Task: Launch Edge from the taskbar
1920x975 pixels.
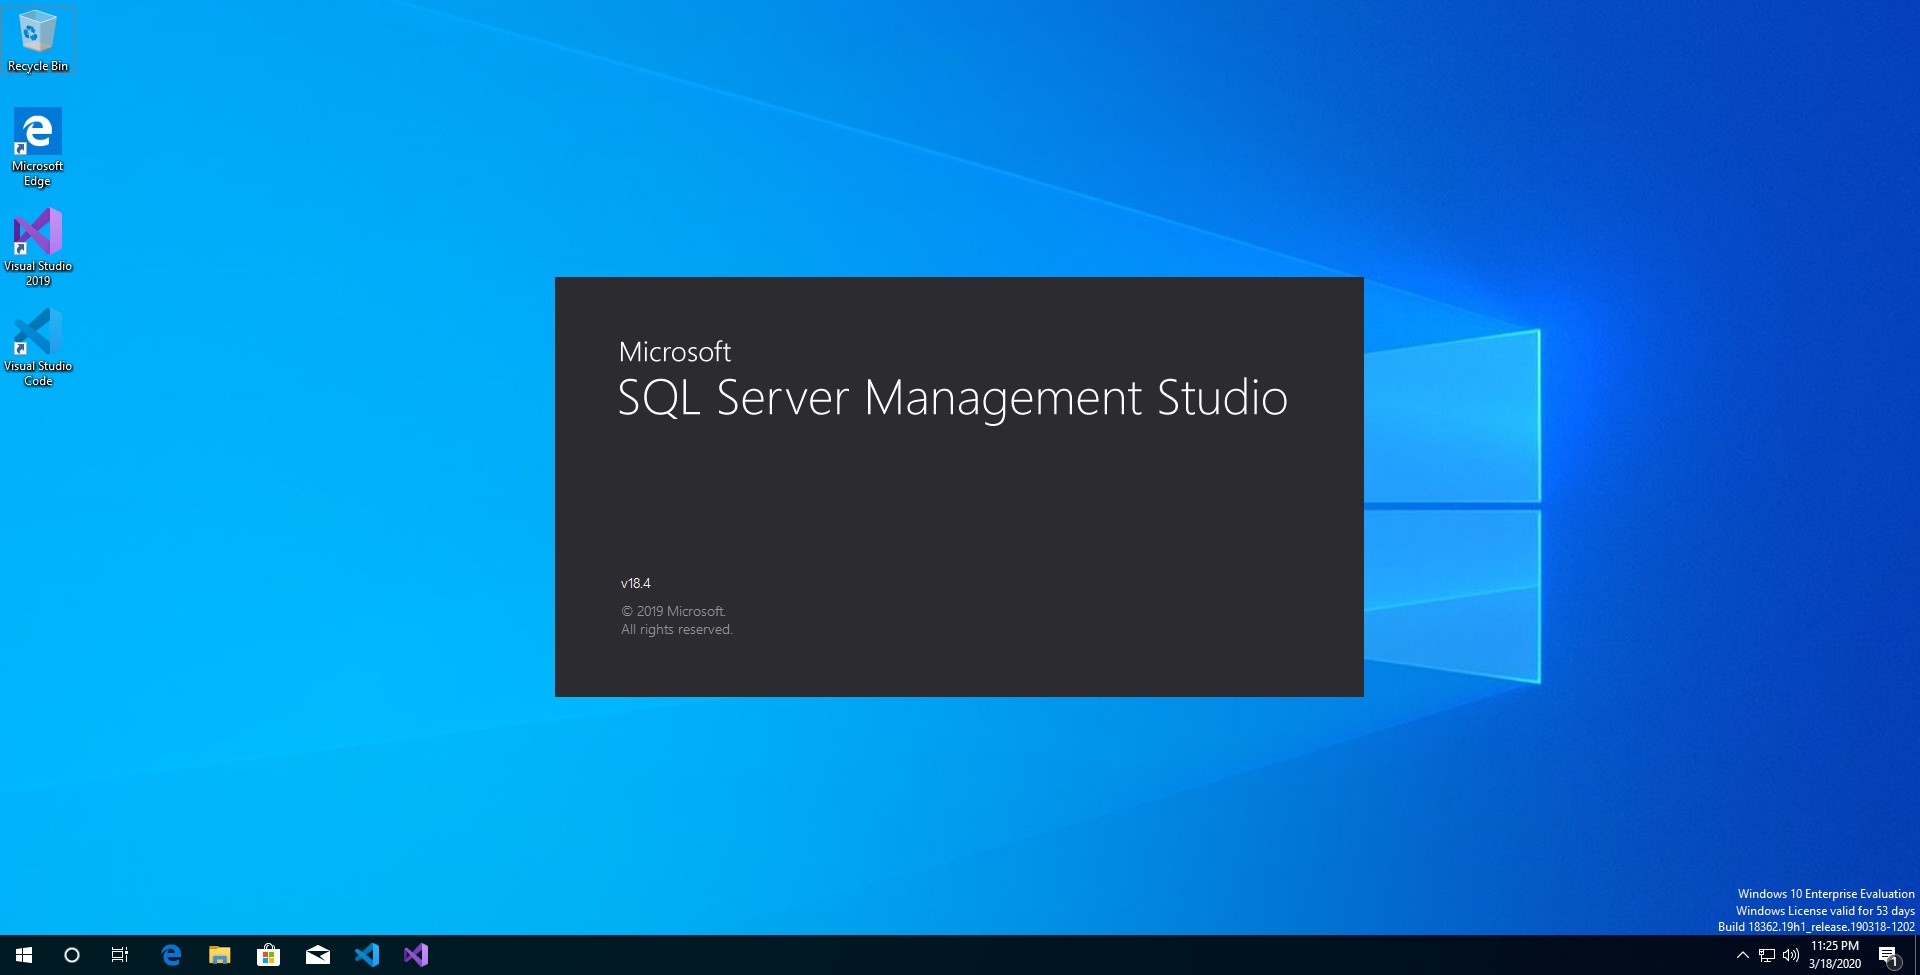Action: click(171, 955)
